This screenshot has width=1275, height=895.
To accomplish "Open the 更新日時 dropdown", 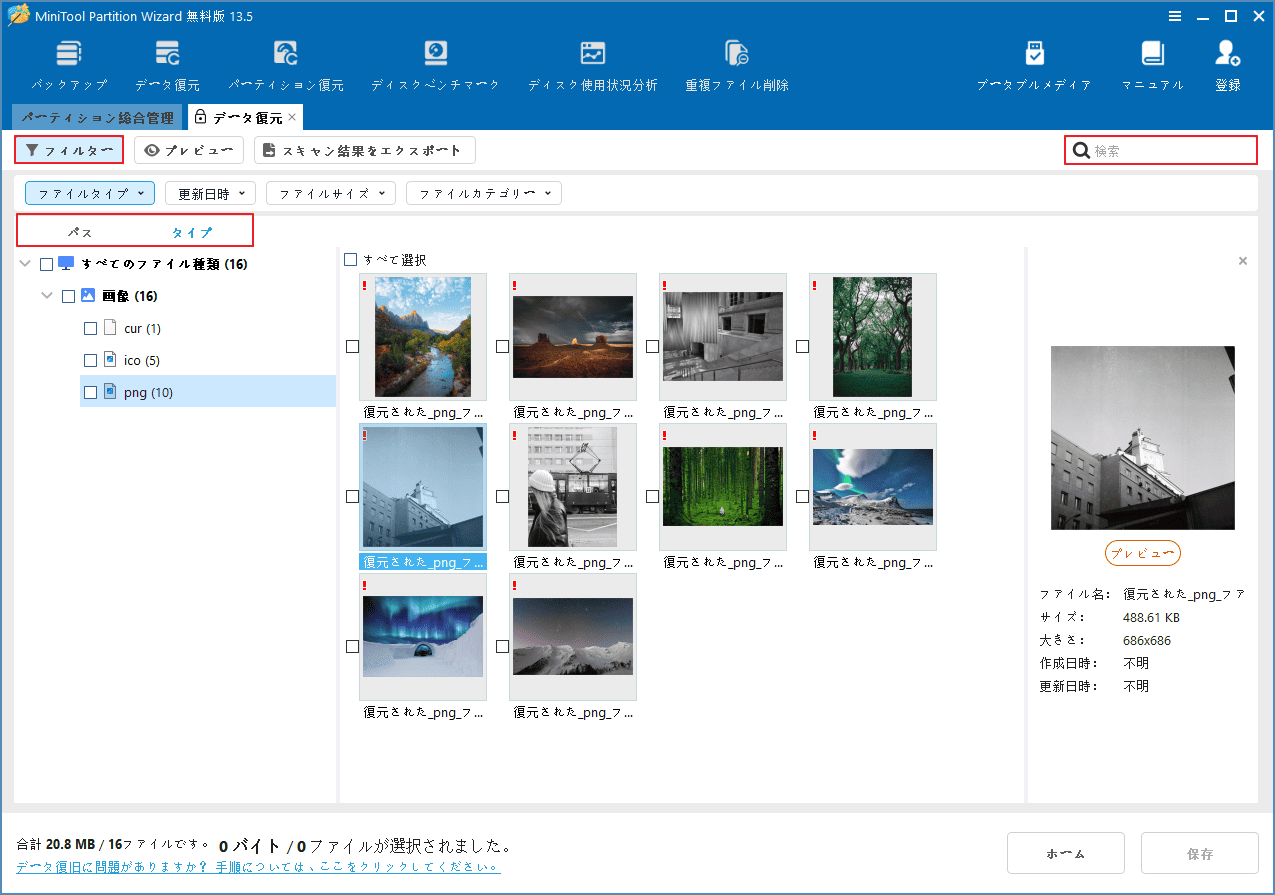I will click(210, 192).
